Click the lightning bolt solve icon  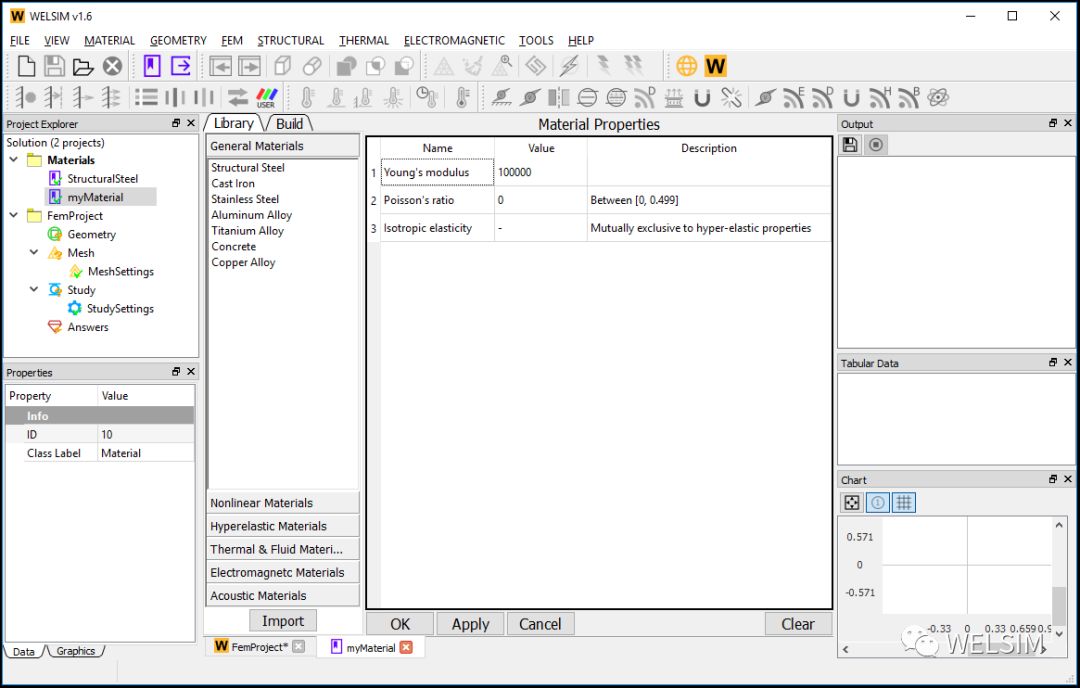569,66
